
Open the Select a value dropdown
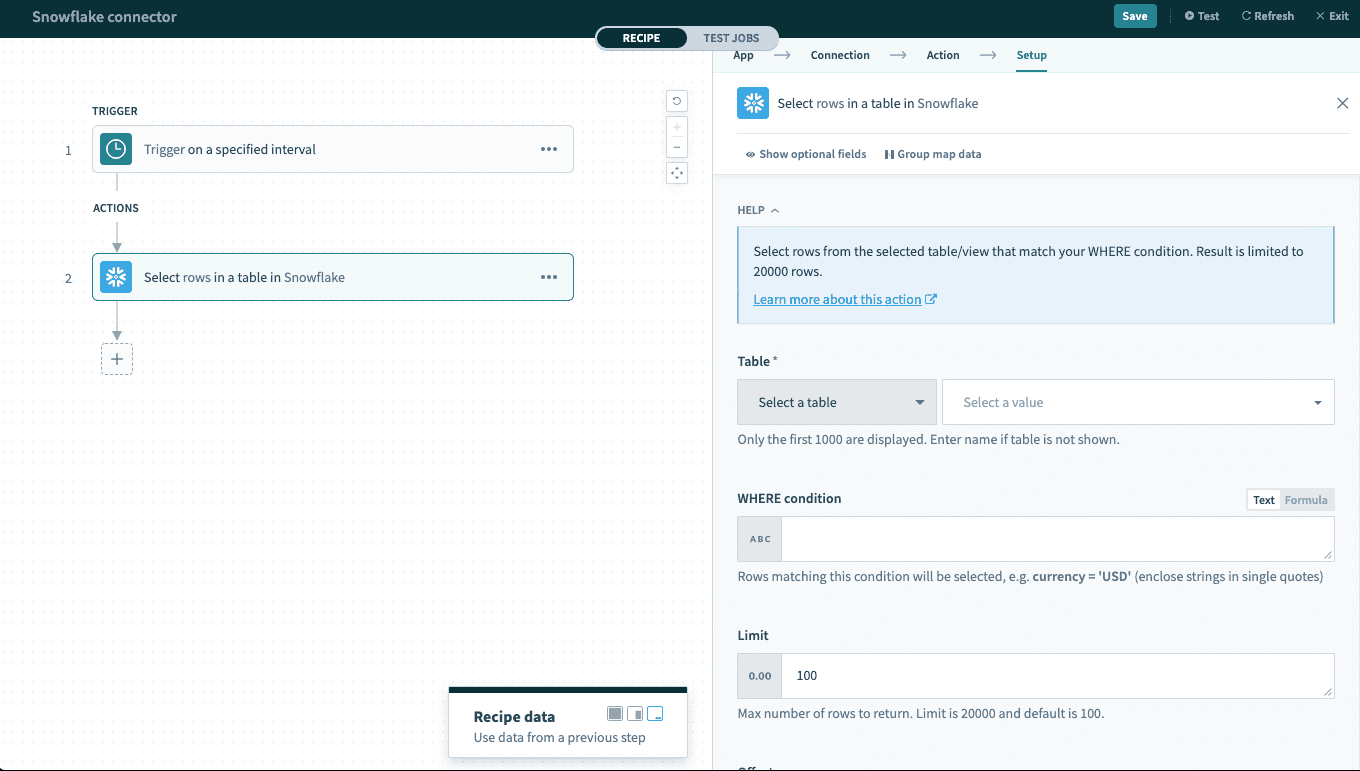point(1138,401)
